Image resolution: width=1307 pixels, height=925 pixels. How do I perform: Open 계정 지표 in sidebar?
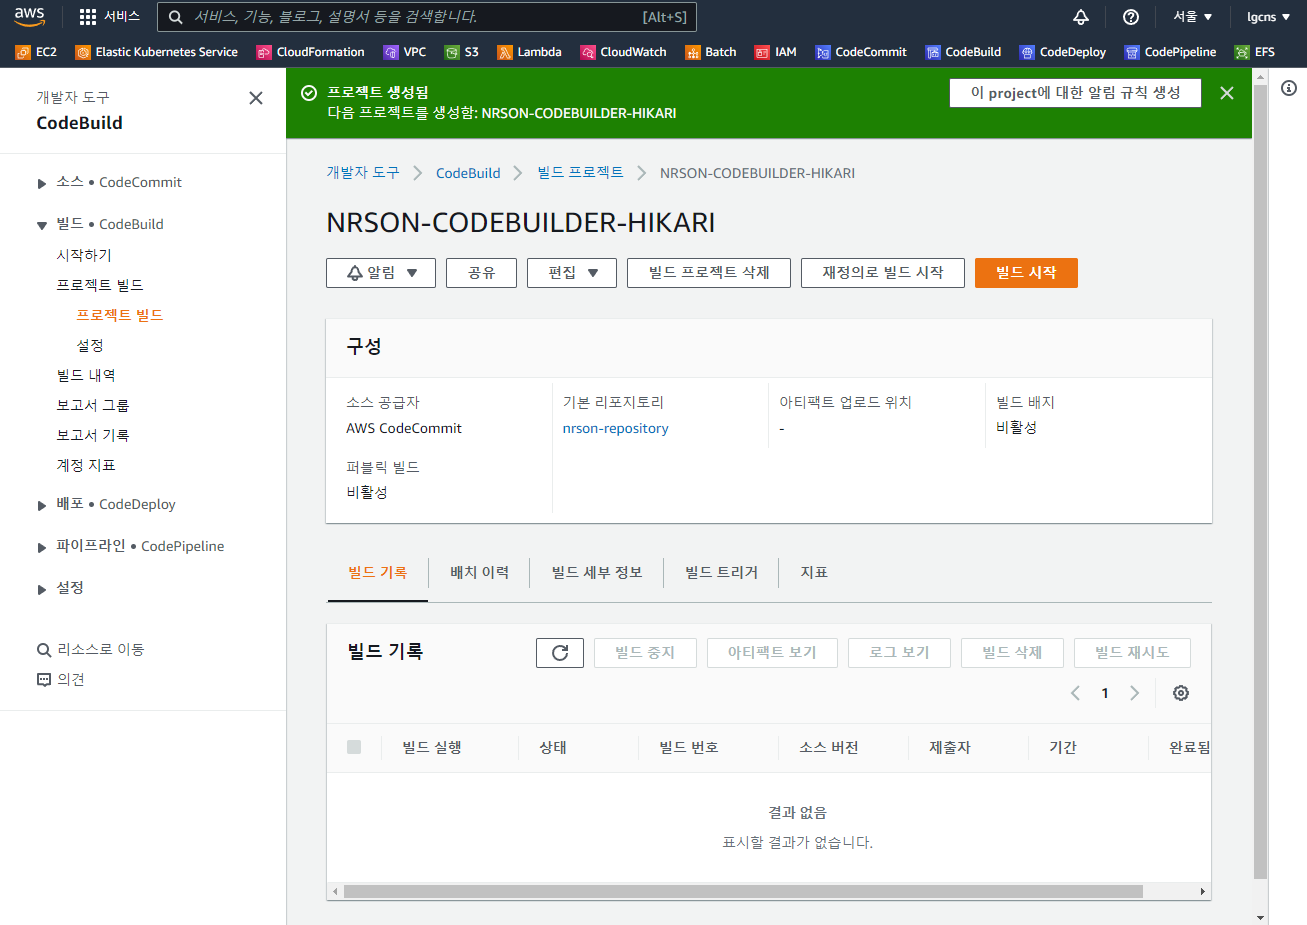click(86, 465)
